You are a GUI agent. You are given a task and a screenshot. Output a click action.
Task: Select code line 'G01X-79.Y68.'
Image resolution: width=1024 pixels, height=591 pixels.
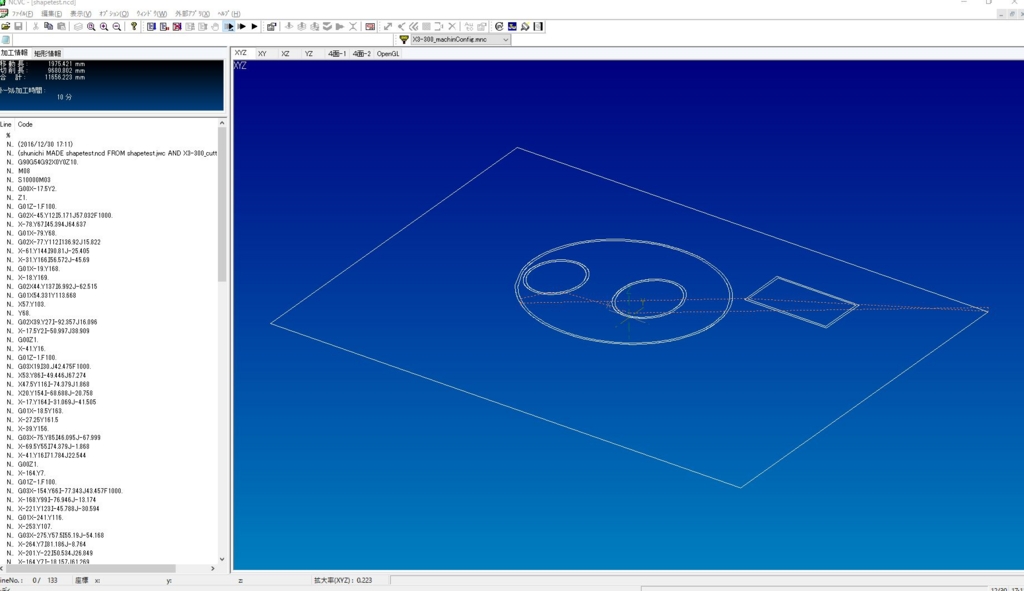[37, 233]
